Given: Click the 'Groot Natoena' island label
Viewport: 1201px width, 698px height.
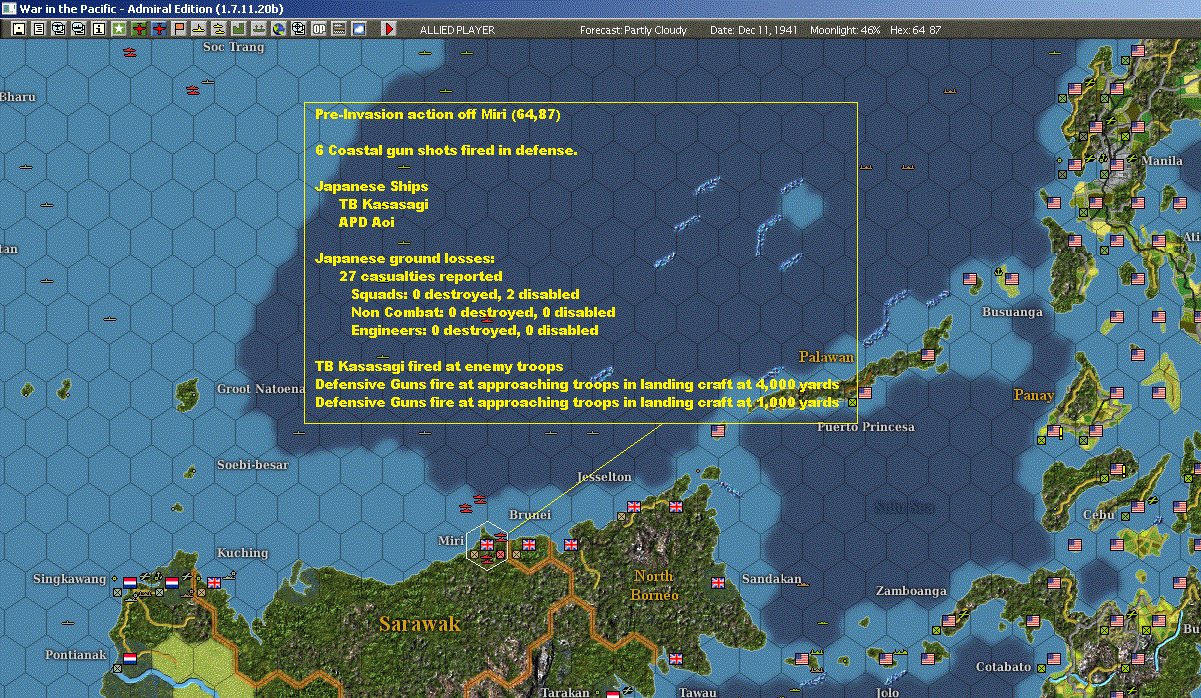Looking at the screenshot, I should coord(260,388).
